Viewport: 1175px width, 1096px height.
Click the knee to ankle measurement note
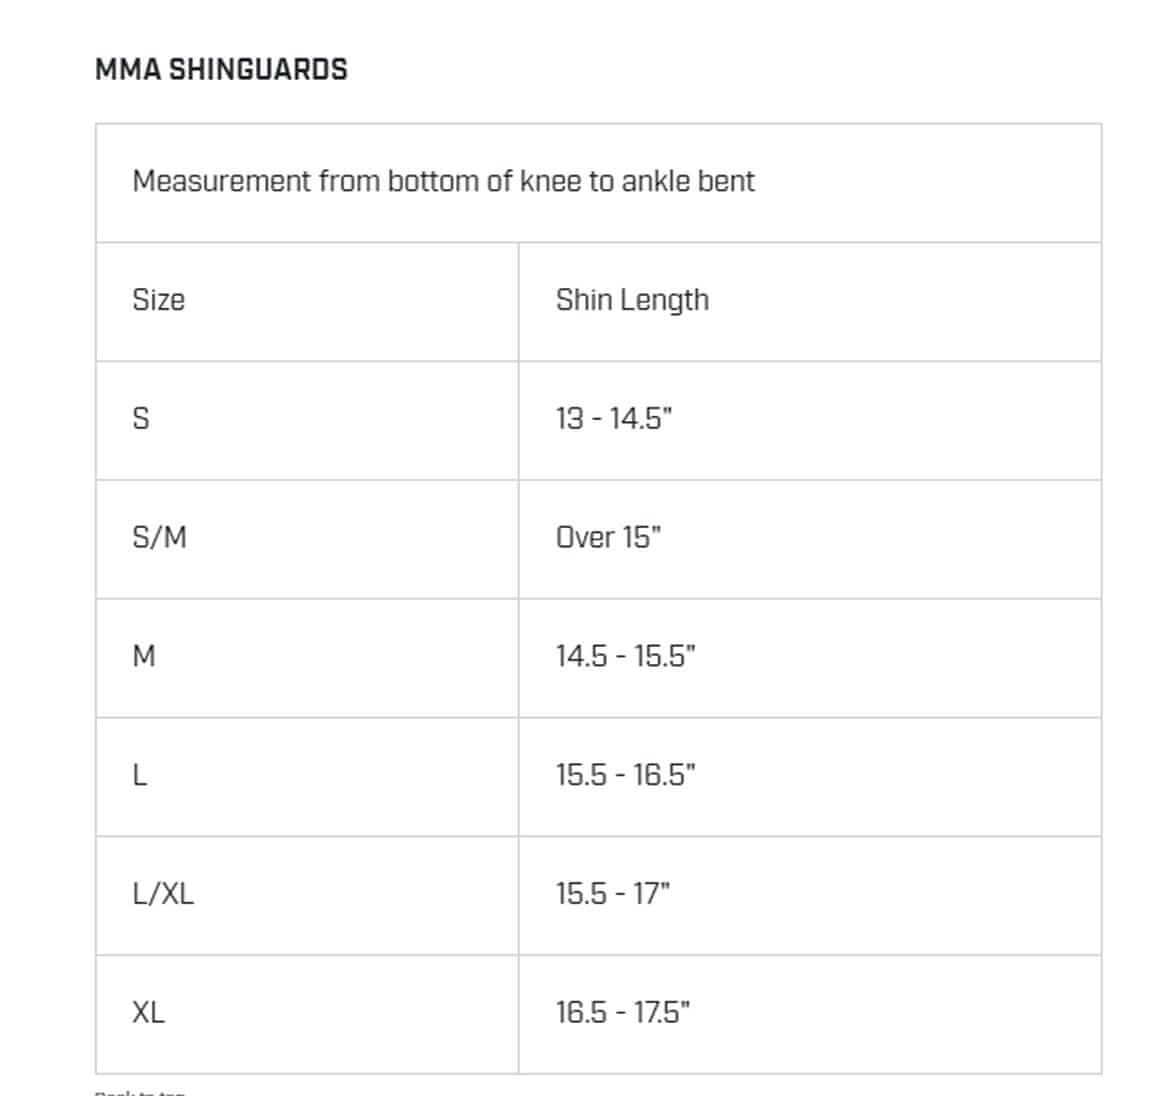(443, 181)
